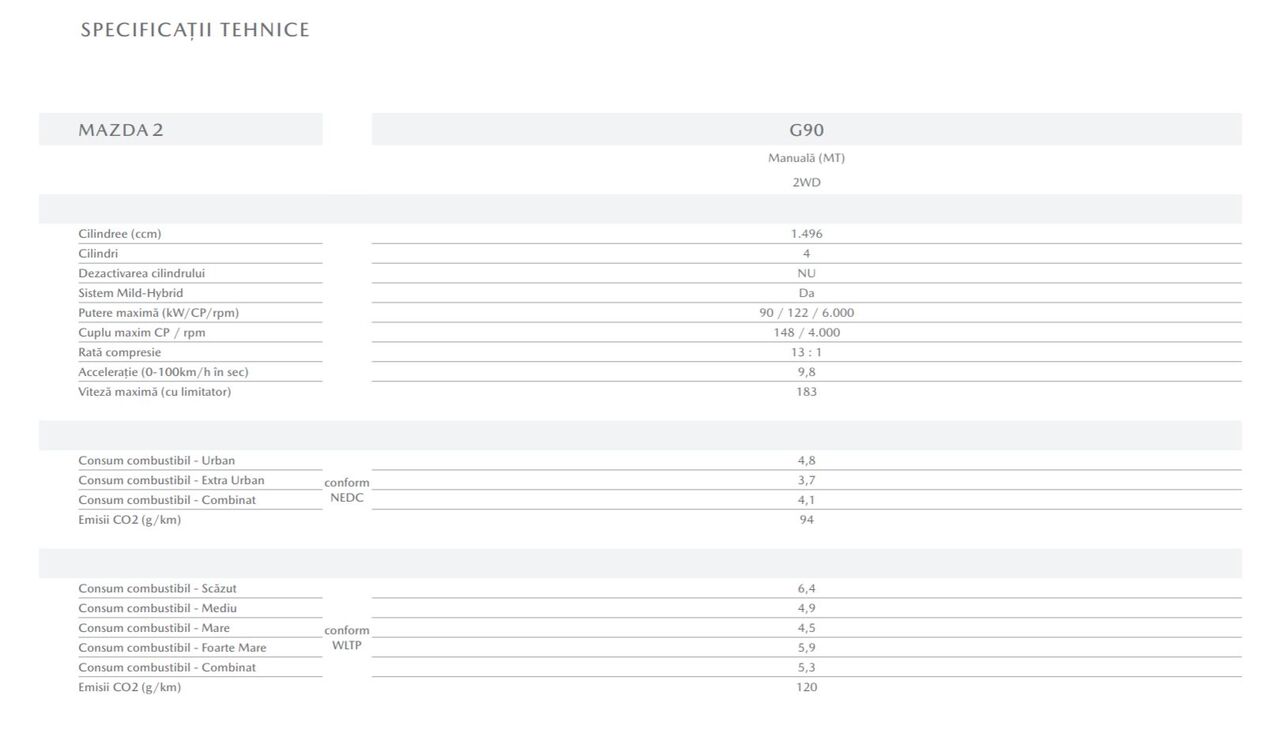Screen dimensions: 1280x733
Task: Select the Sistem Mild-Hybrid row label
Action: (131, 293)
